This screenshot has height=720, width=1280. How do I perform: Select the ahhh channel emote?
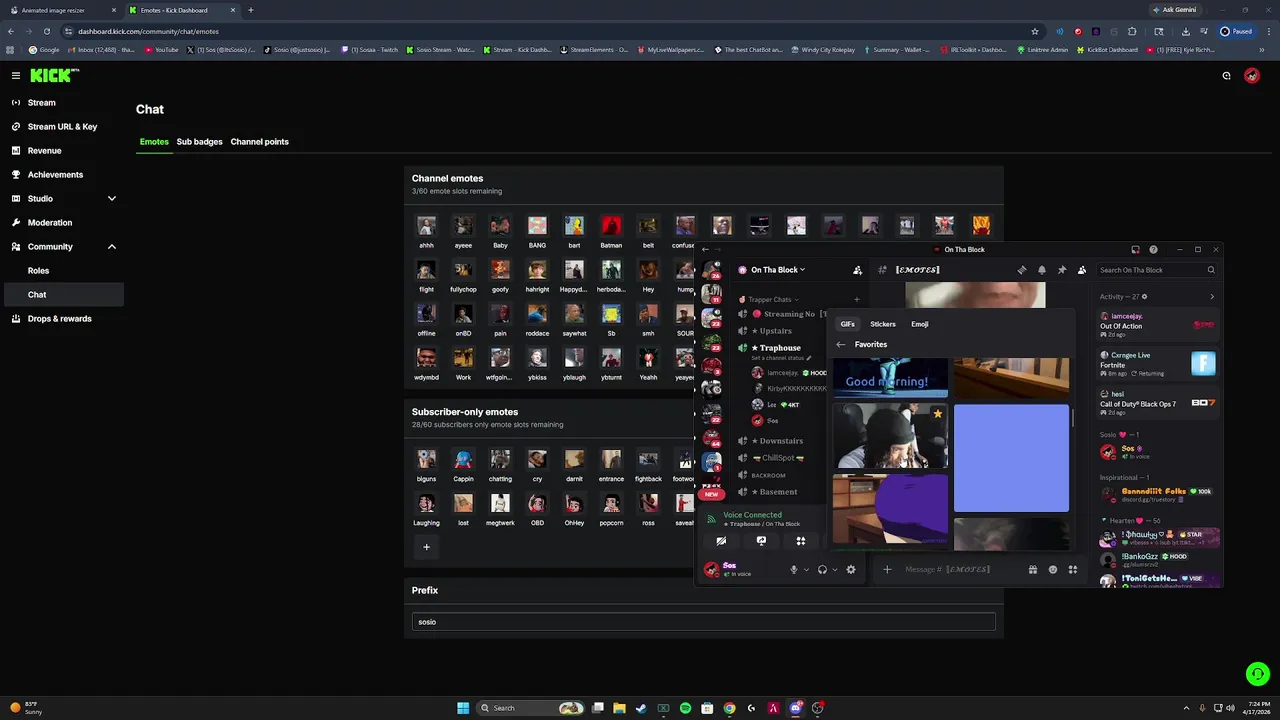[x=426, y=226]
